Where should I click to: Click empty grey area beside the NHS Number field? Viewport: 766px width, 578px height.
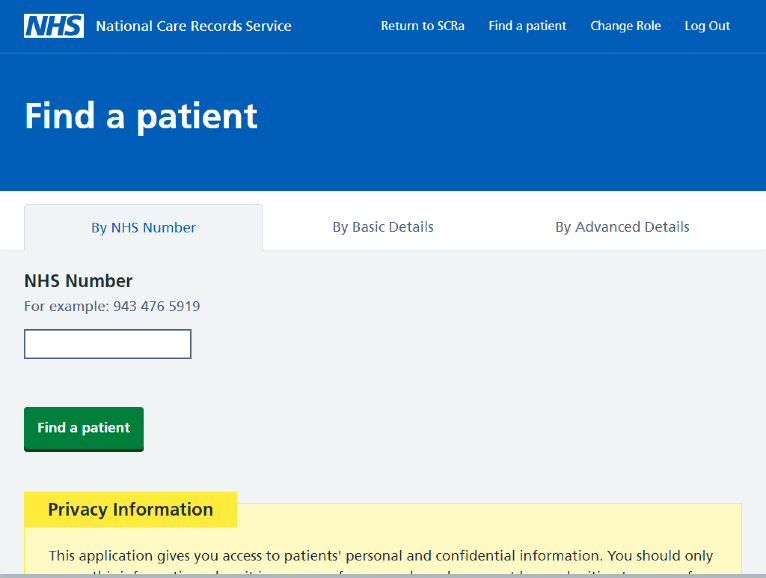pos(440,344)
